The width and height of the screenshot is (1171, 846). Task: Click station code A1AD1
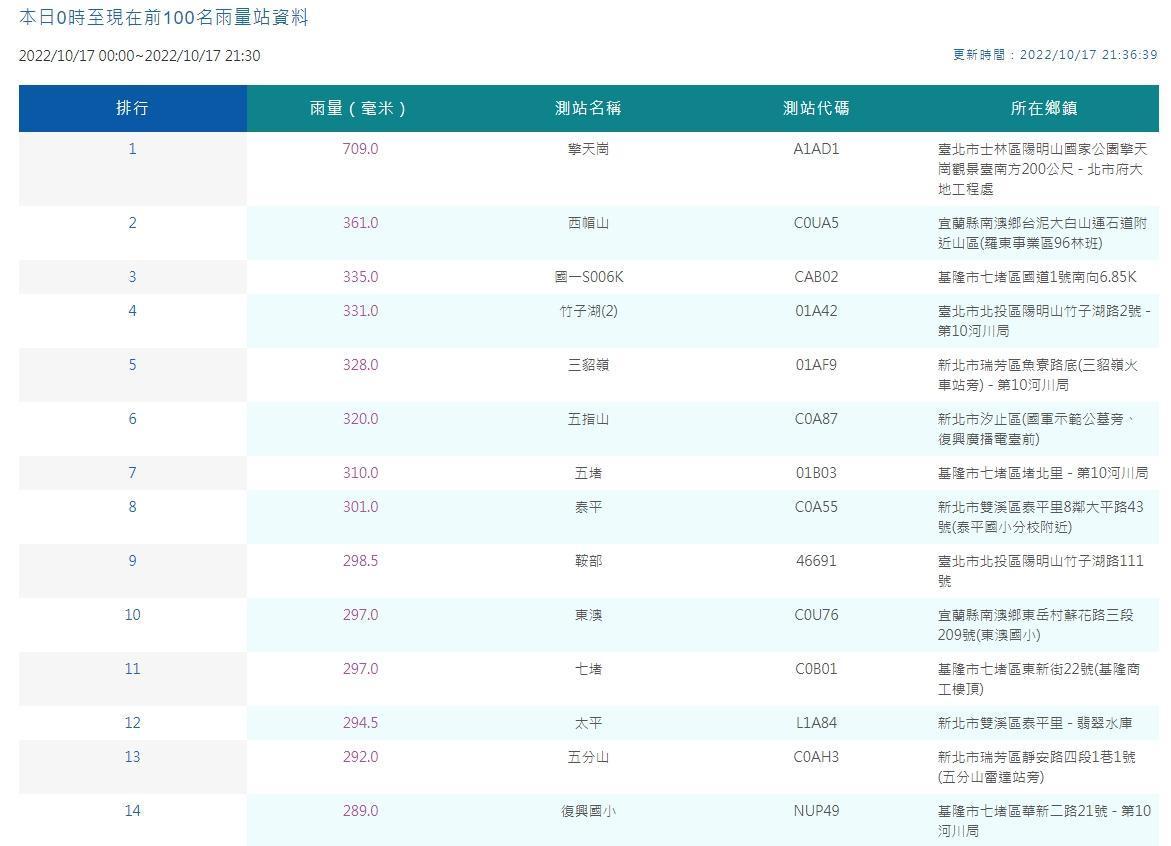coord(816,149)
